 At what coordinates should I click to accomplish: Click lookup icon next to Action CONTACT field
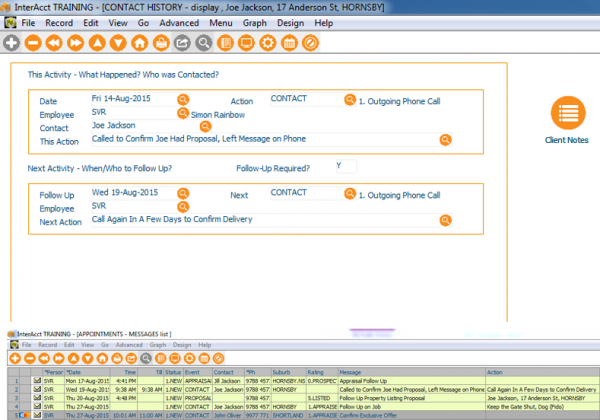point(350,99)
